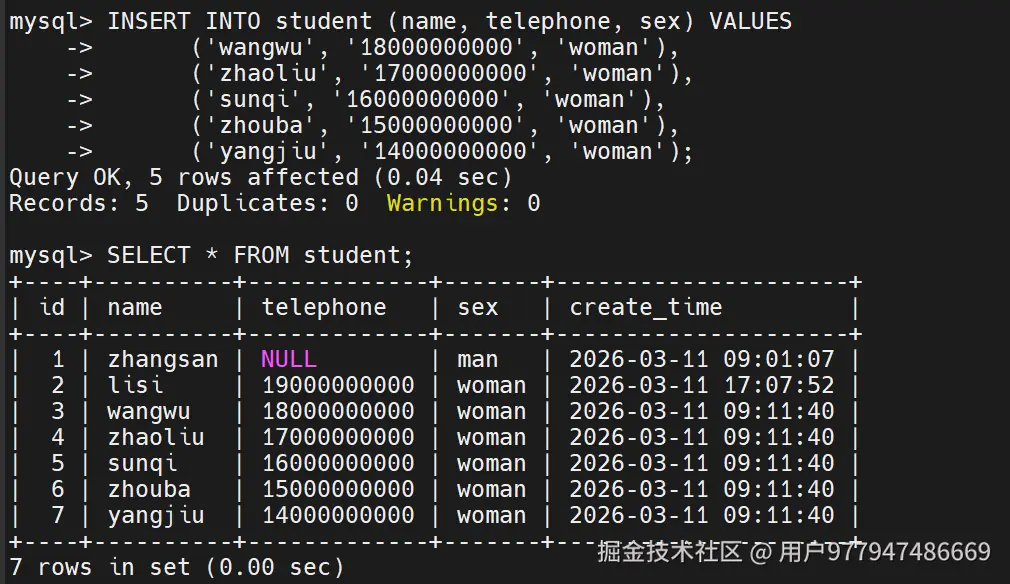
Task: Click 'sunqi' in the table name column
Action: click(142, 464)
